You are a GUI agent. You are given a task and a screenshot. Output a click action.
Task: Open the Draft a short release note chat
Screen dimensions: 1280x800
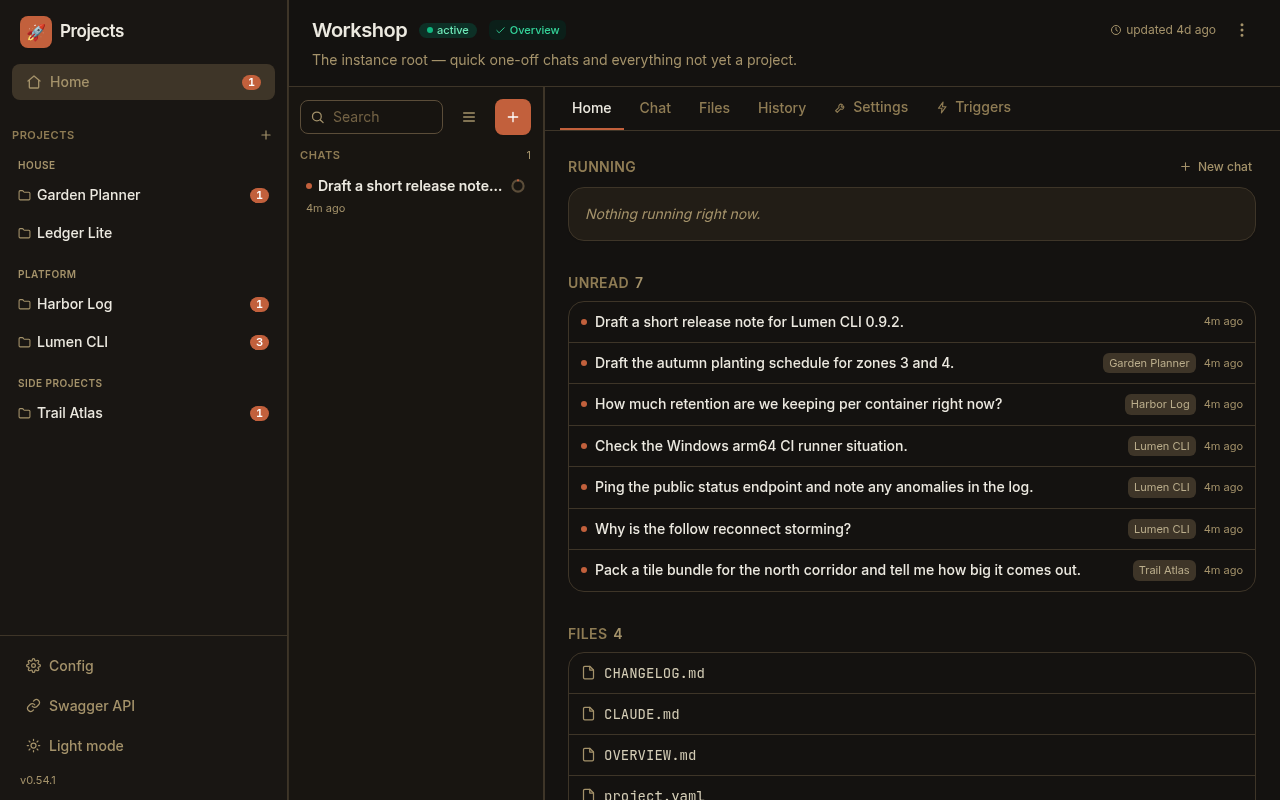pyautogui.click(x=415, y=196)
